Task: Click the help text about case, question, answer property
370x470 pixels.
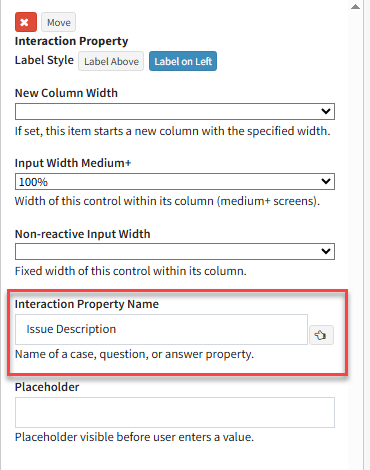Action: pyautogui.click(x=134, y=354)
